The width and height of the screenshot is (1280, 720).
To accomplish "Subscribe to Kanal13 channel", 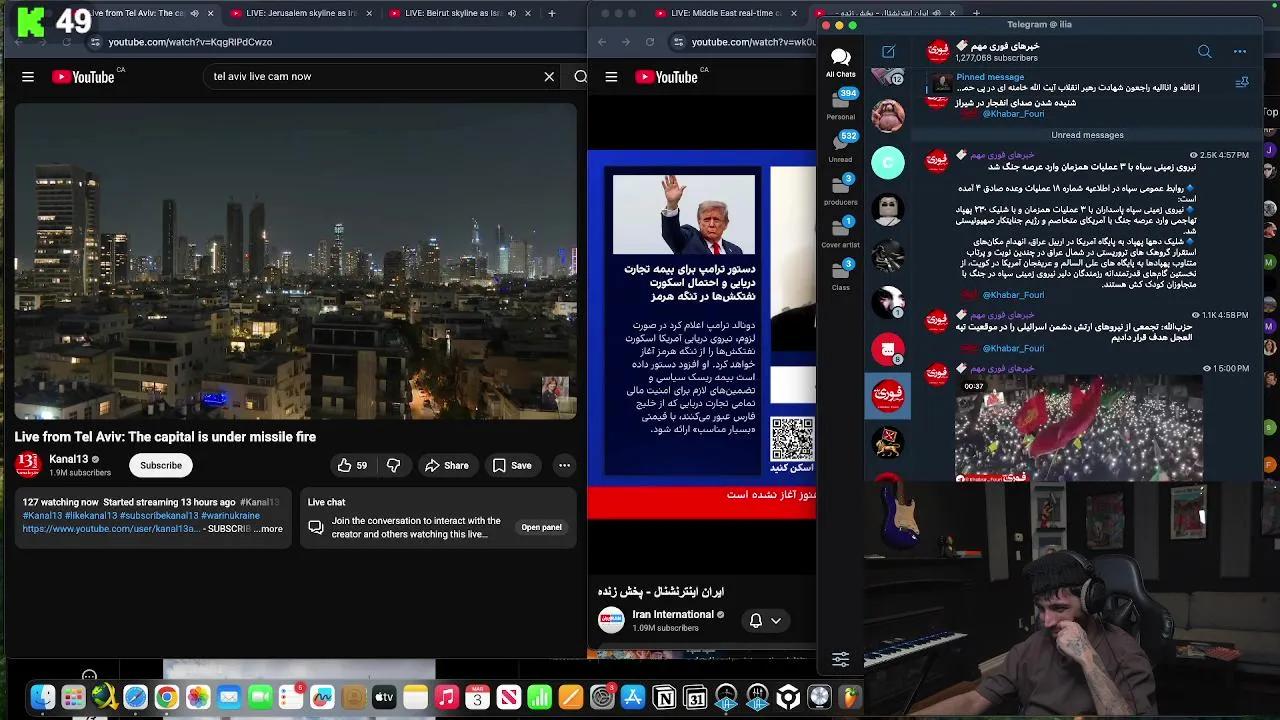I will pos(161,465).
